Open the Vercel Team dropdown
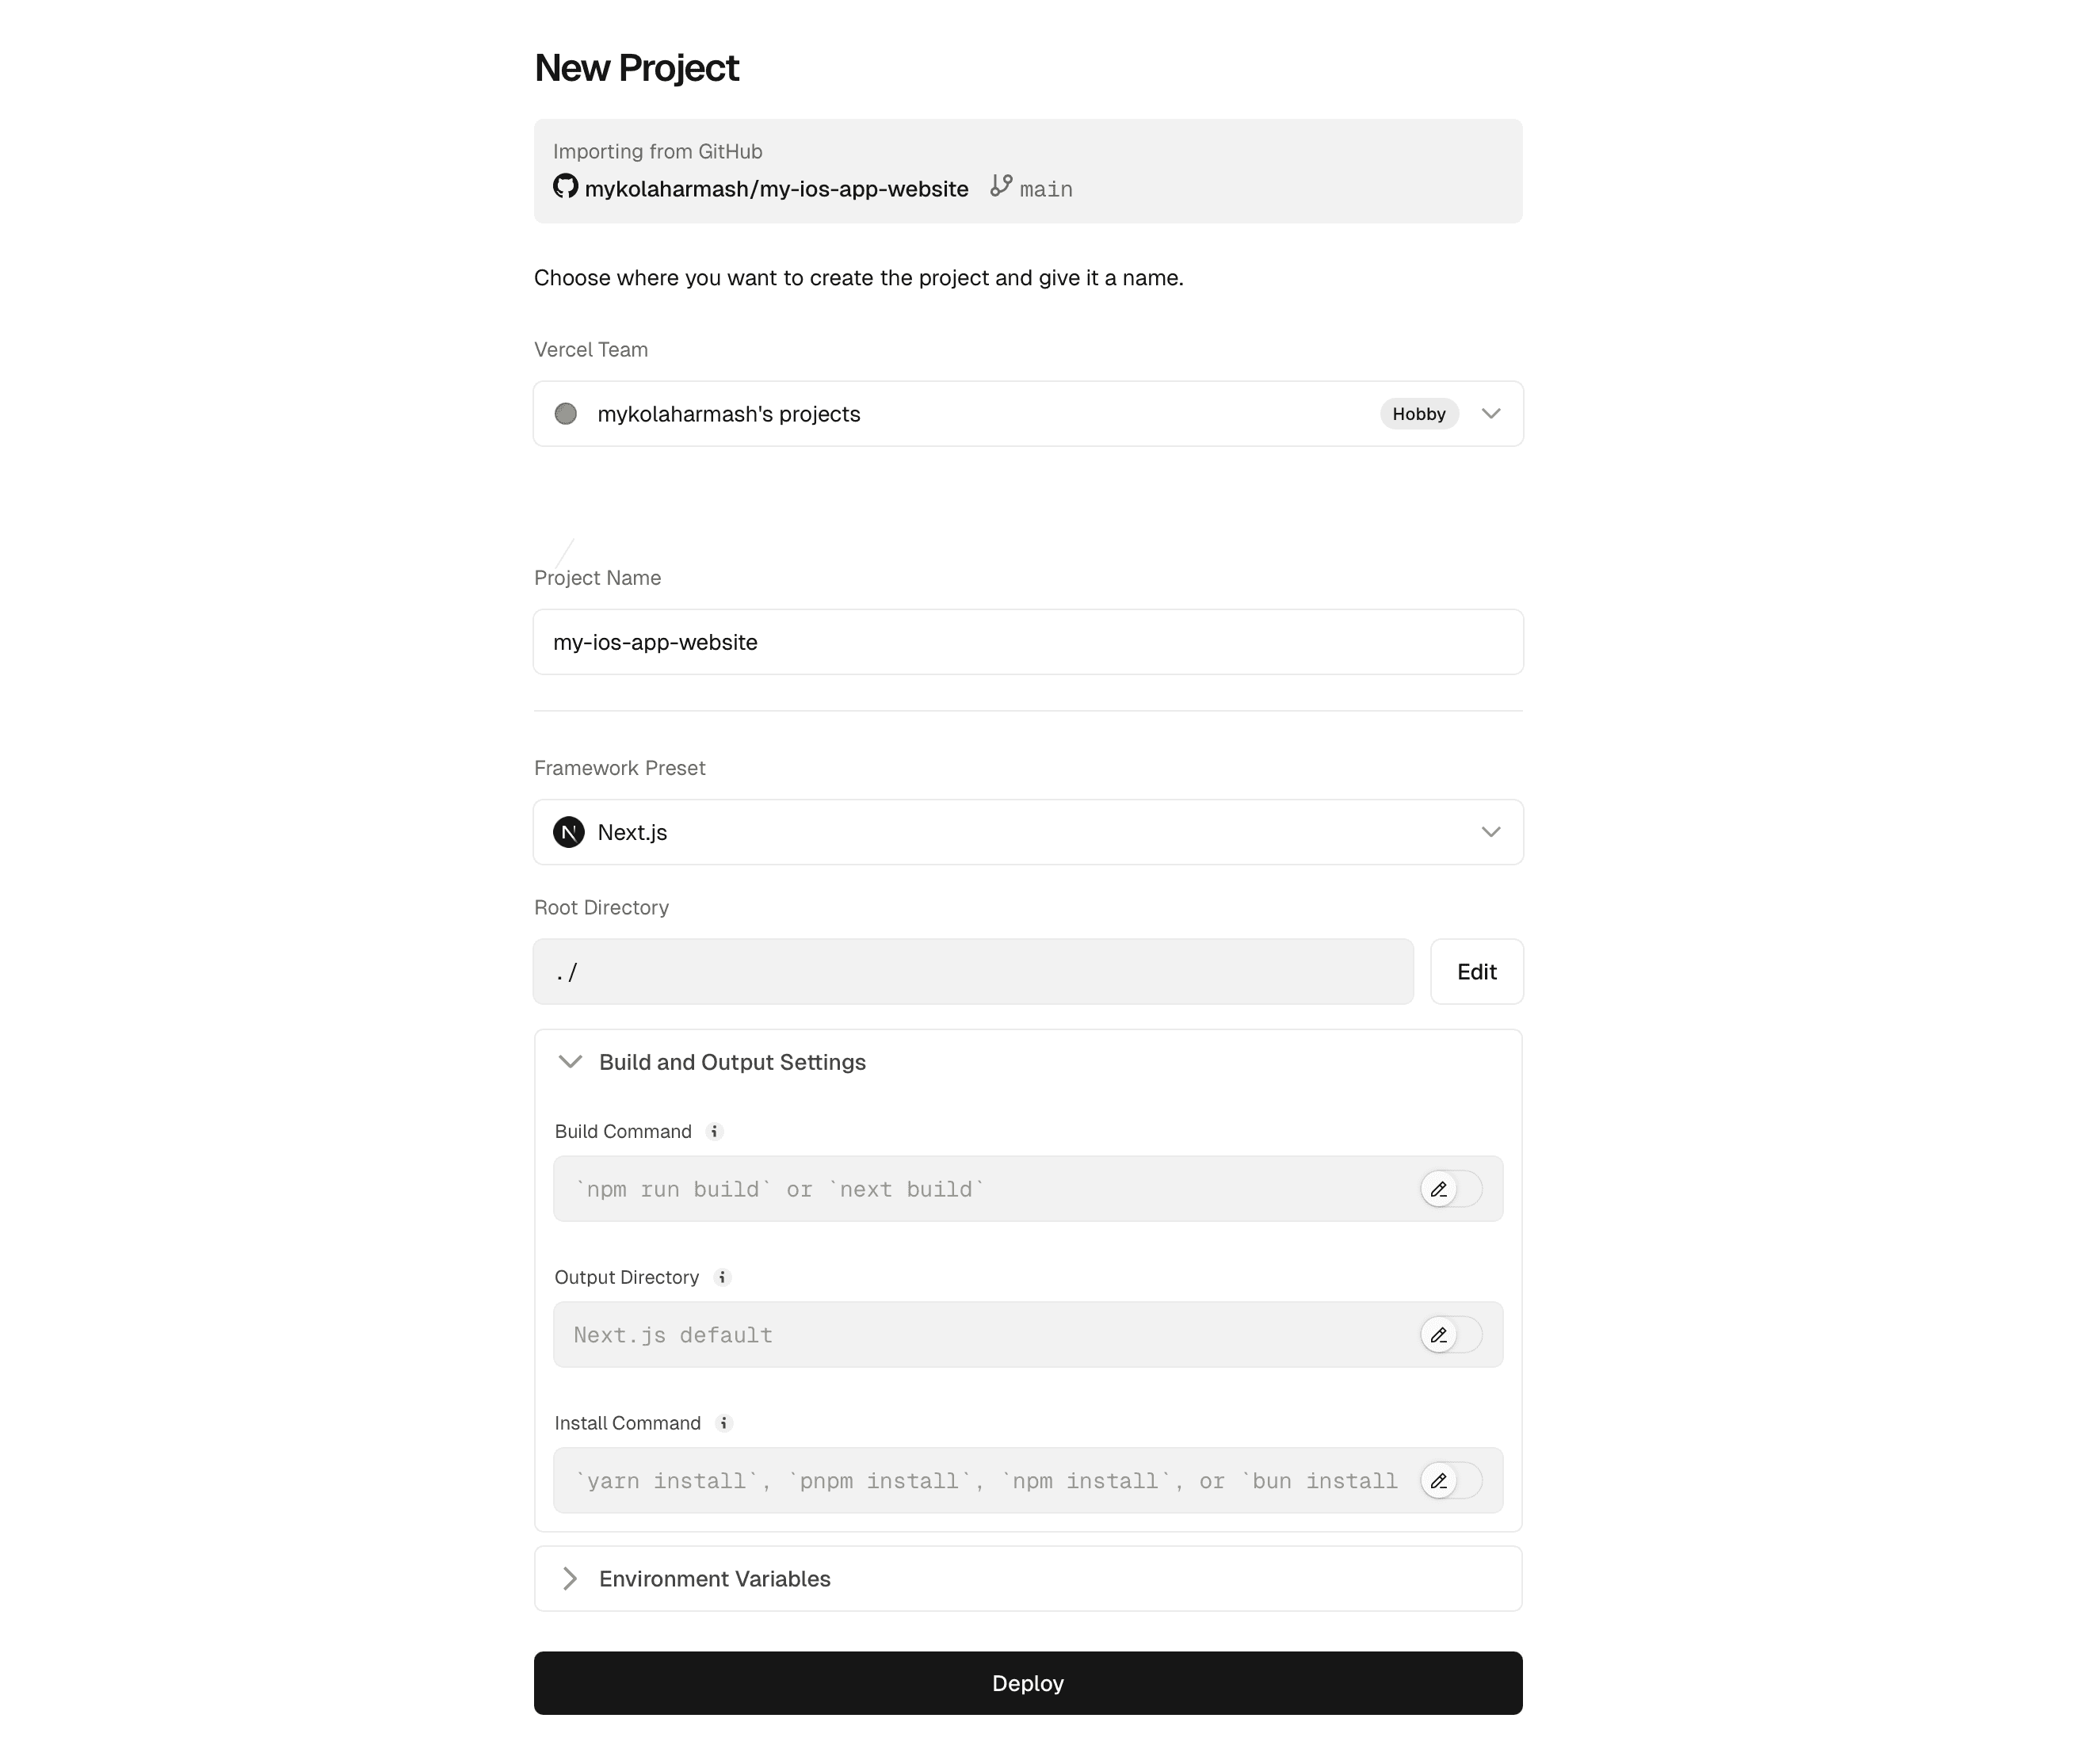The image size is (2084, 1764). coord(1490,413)
